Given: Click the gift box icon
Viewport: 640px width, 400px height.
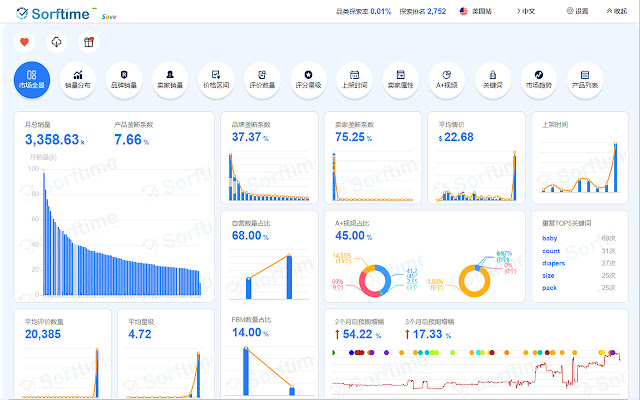Looking at the screenshot, I should click(x=87, y=42).
